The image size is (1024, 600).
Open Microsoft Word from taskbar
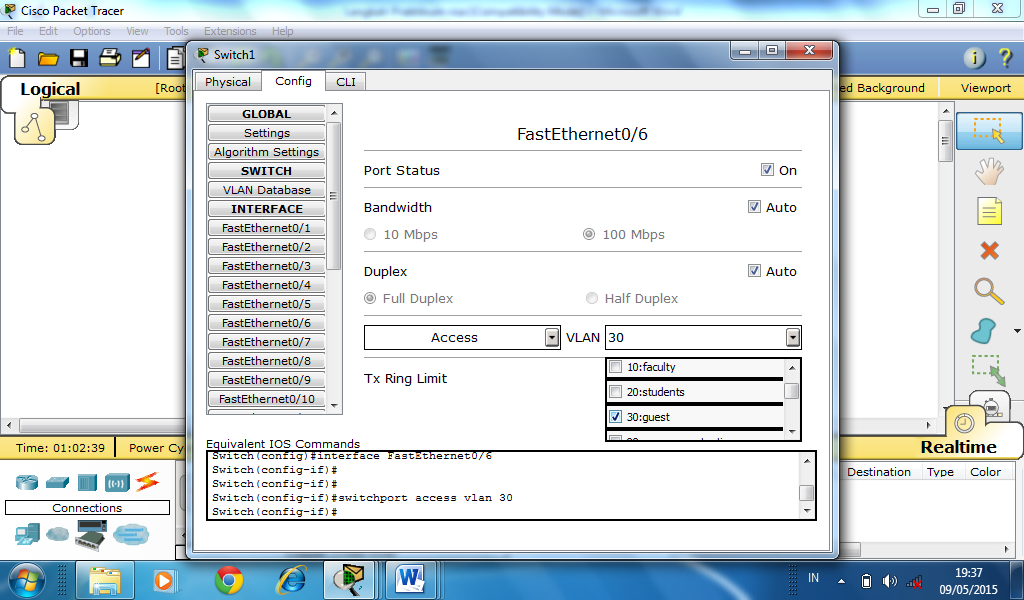tap(410, 580)
